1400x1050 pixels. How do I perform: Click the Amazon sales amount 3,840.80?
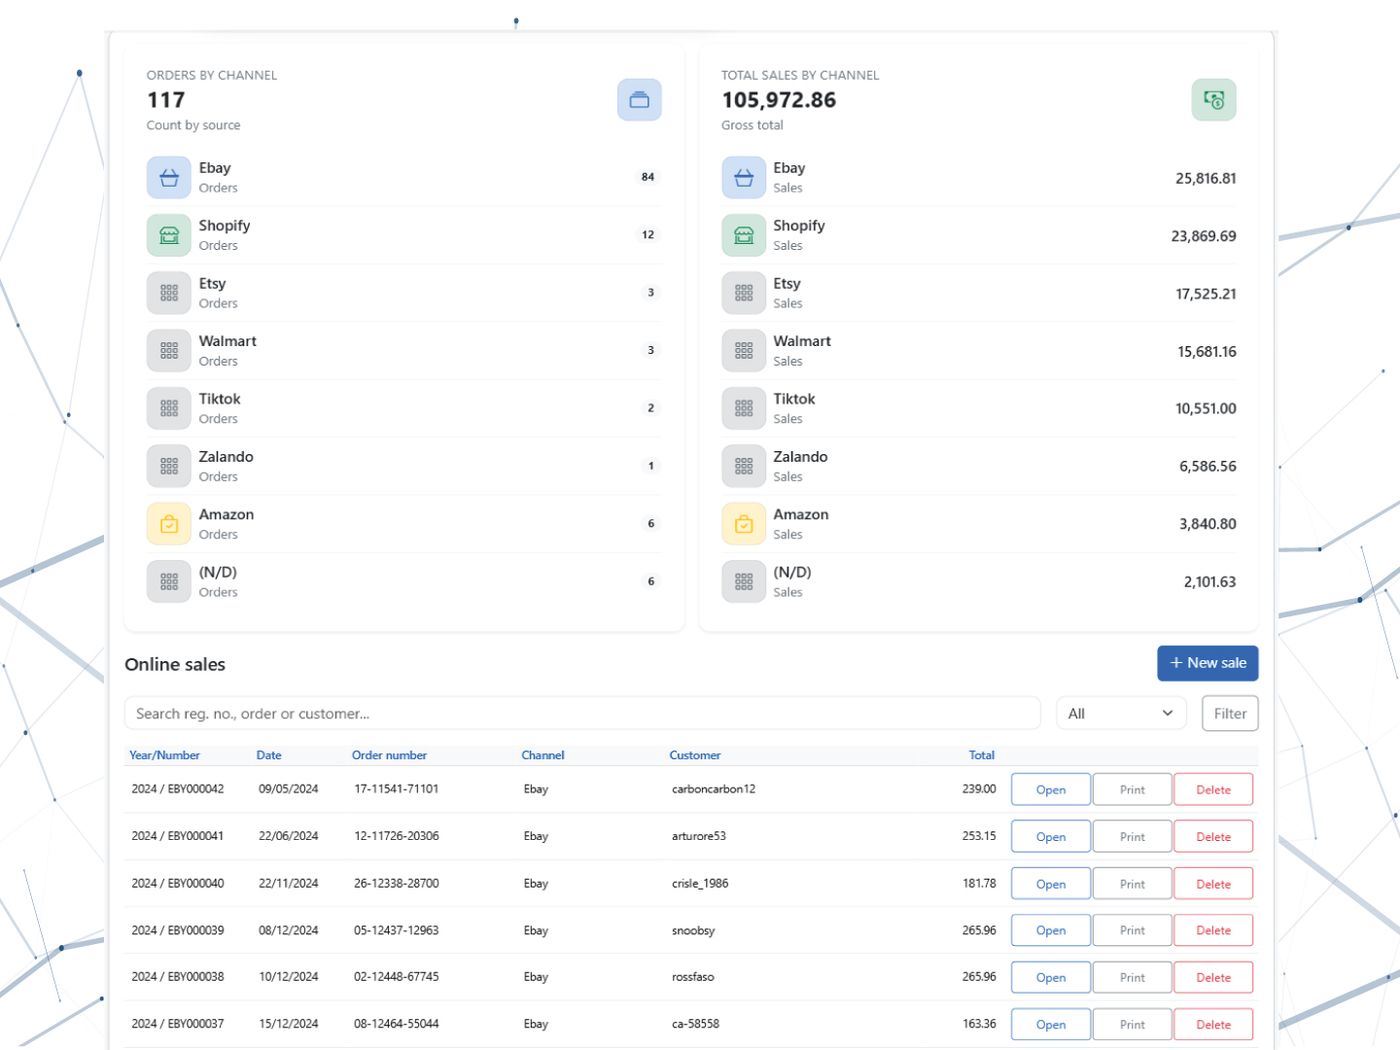1208,524
